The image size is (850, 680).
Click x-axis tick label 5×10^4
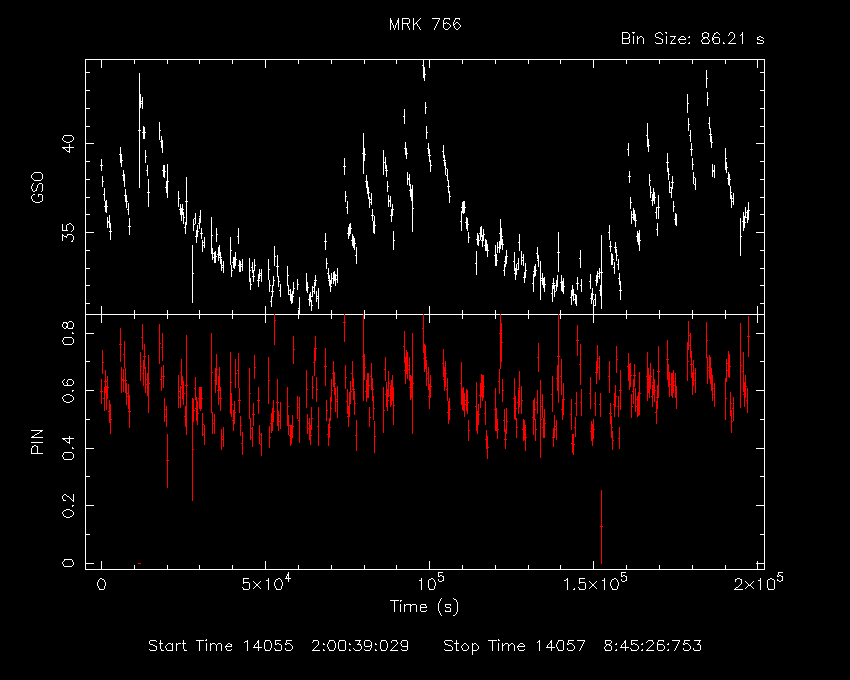click(x=267, y=582)
